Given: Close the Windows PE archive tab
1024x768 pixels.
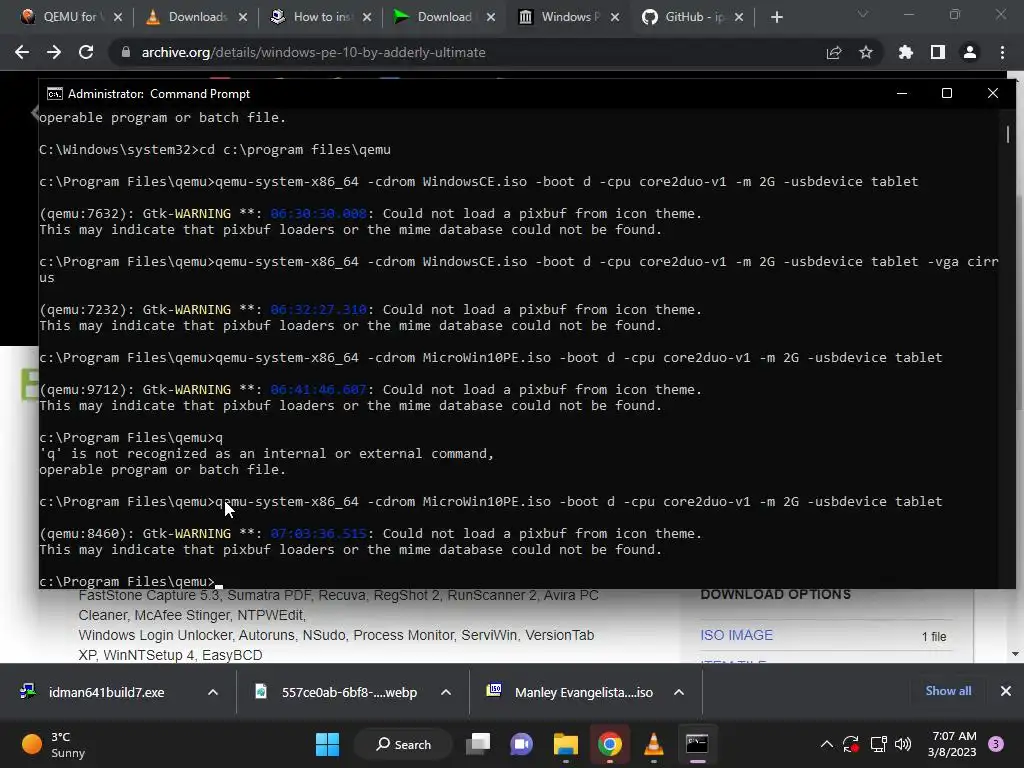Looking at the screenshot, I should point(615,17).
